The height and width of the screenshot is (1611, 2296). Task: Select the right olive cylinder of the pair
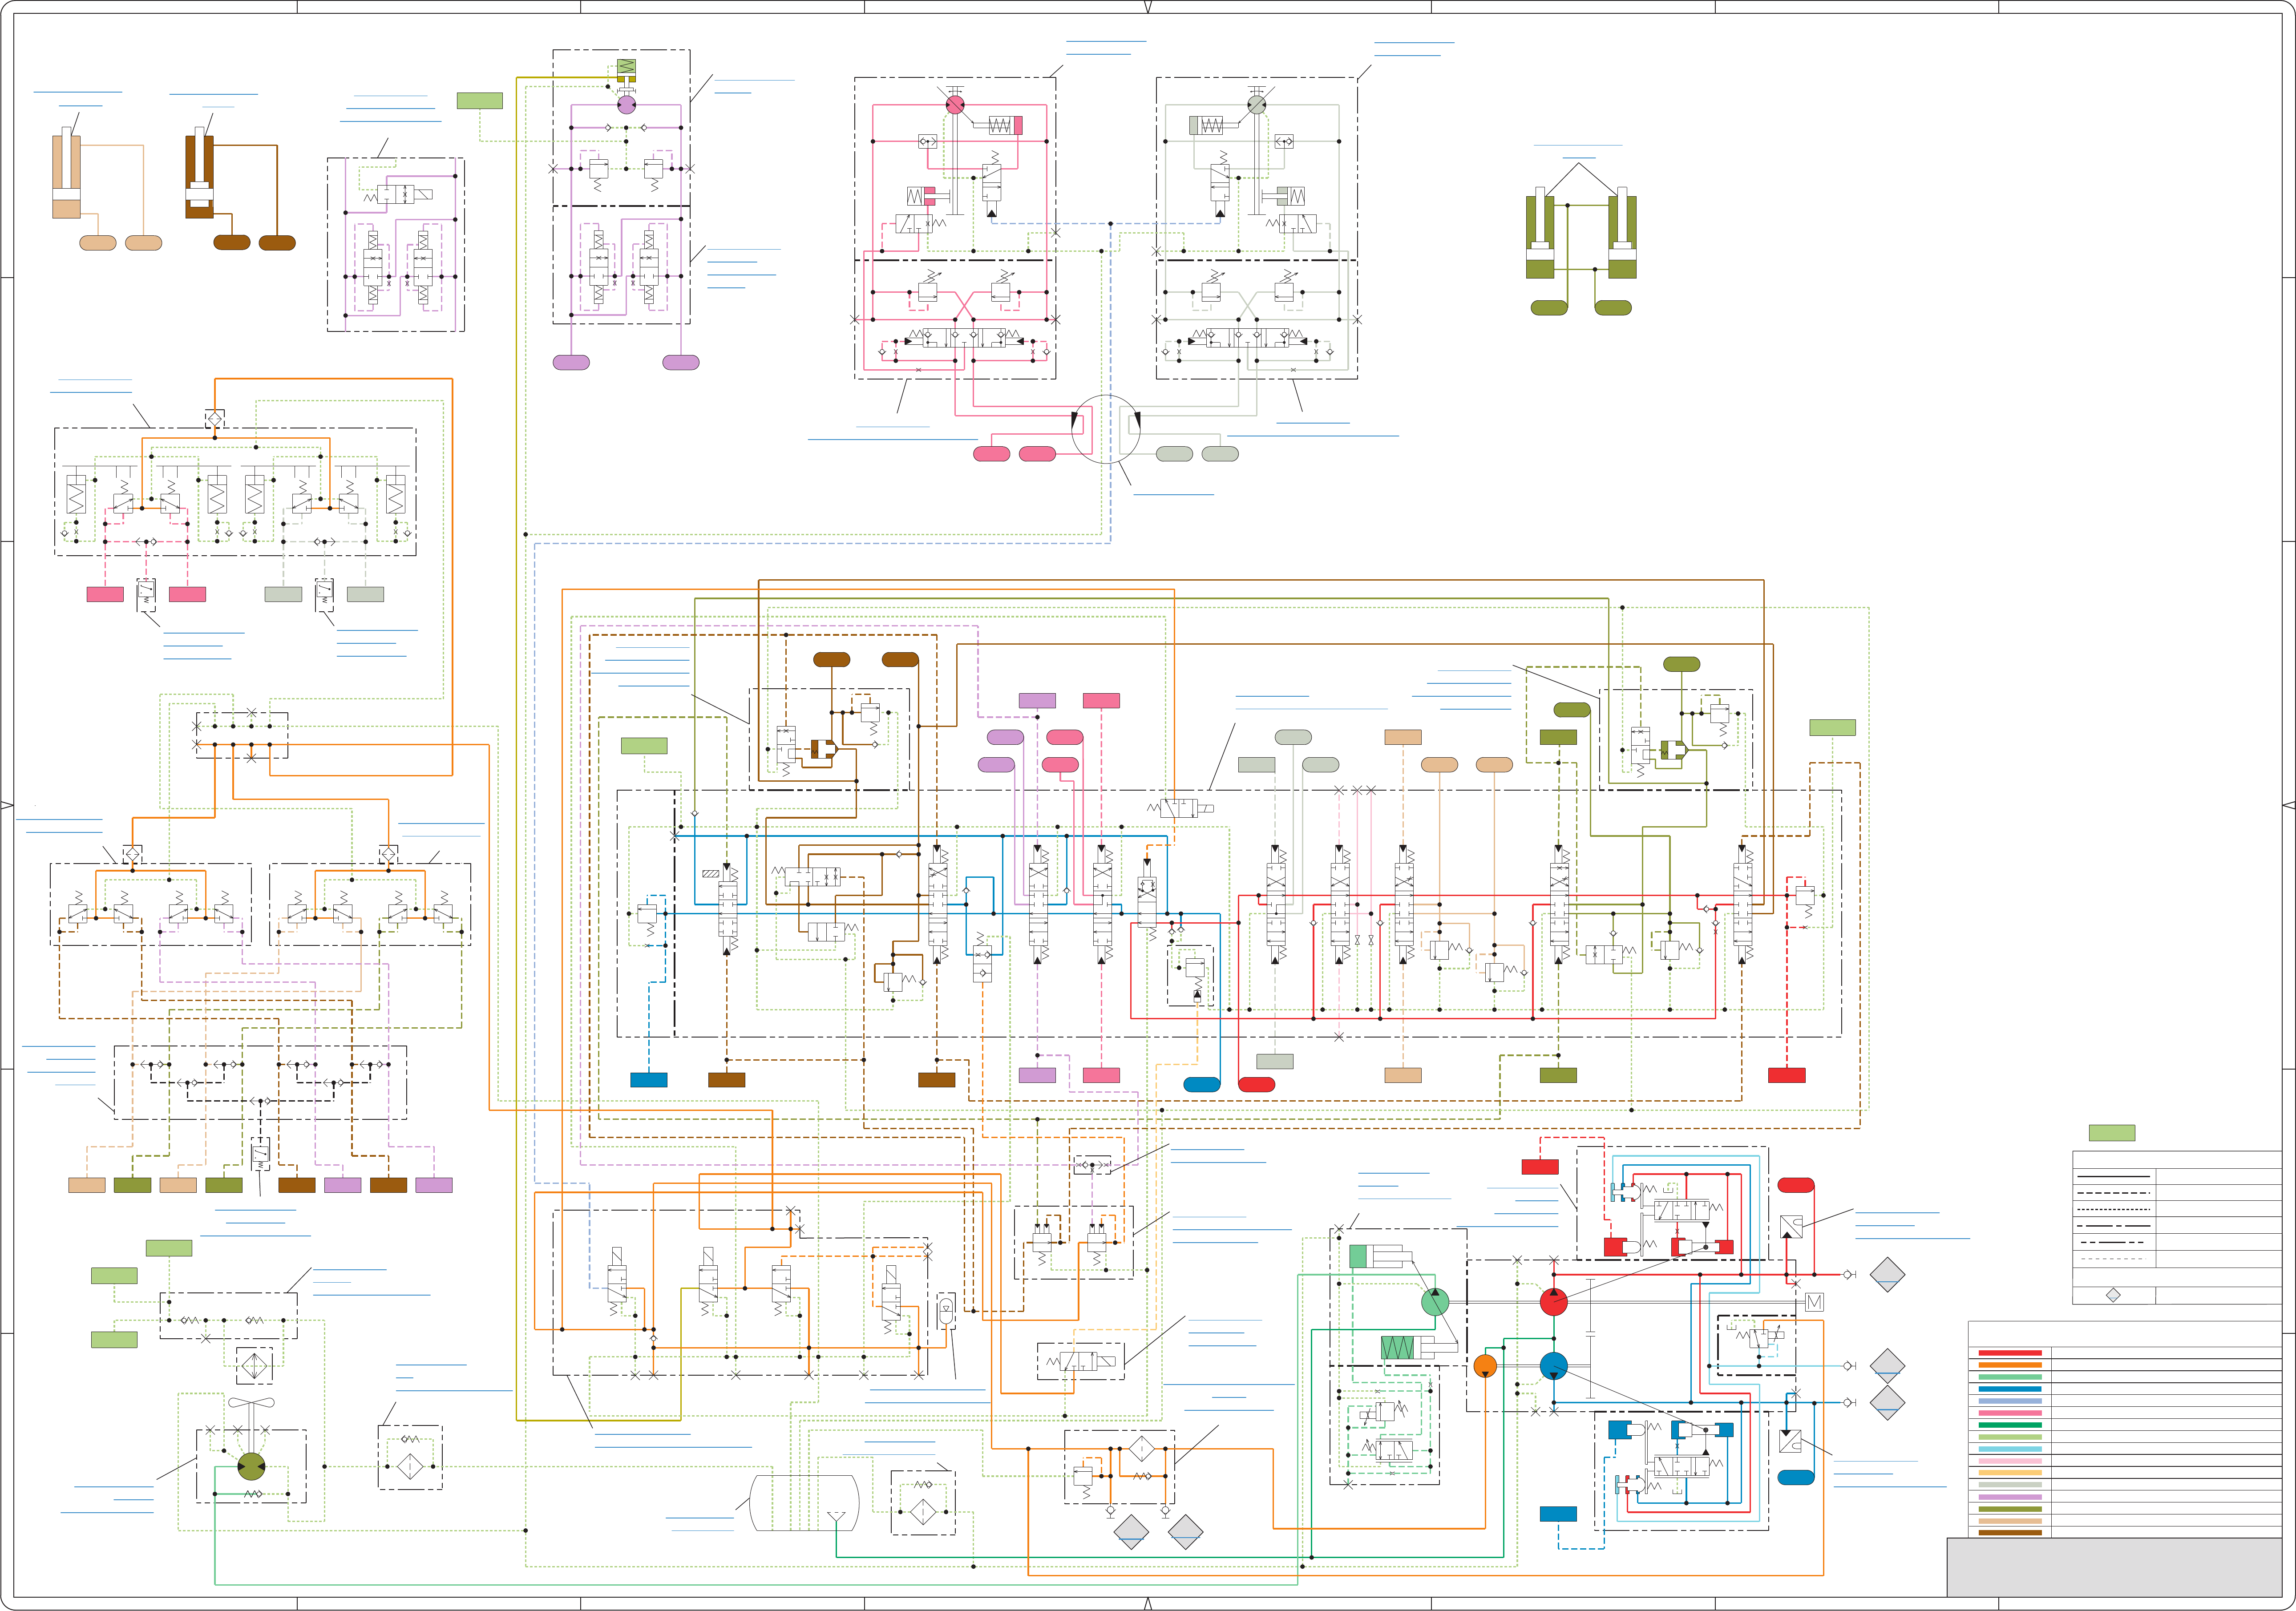[1622, 232]
